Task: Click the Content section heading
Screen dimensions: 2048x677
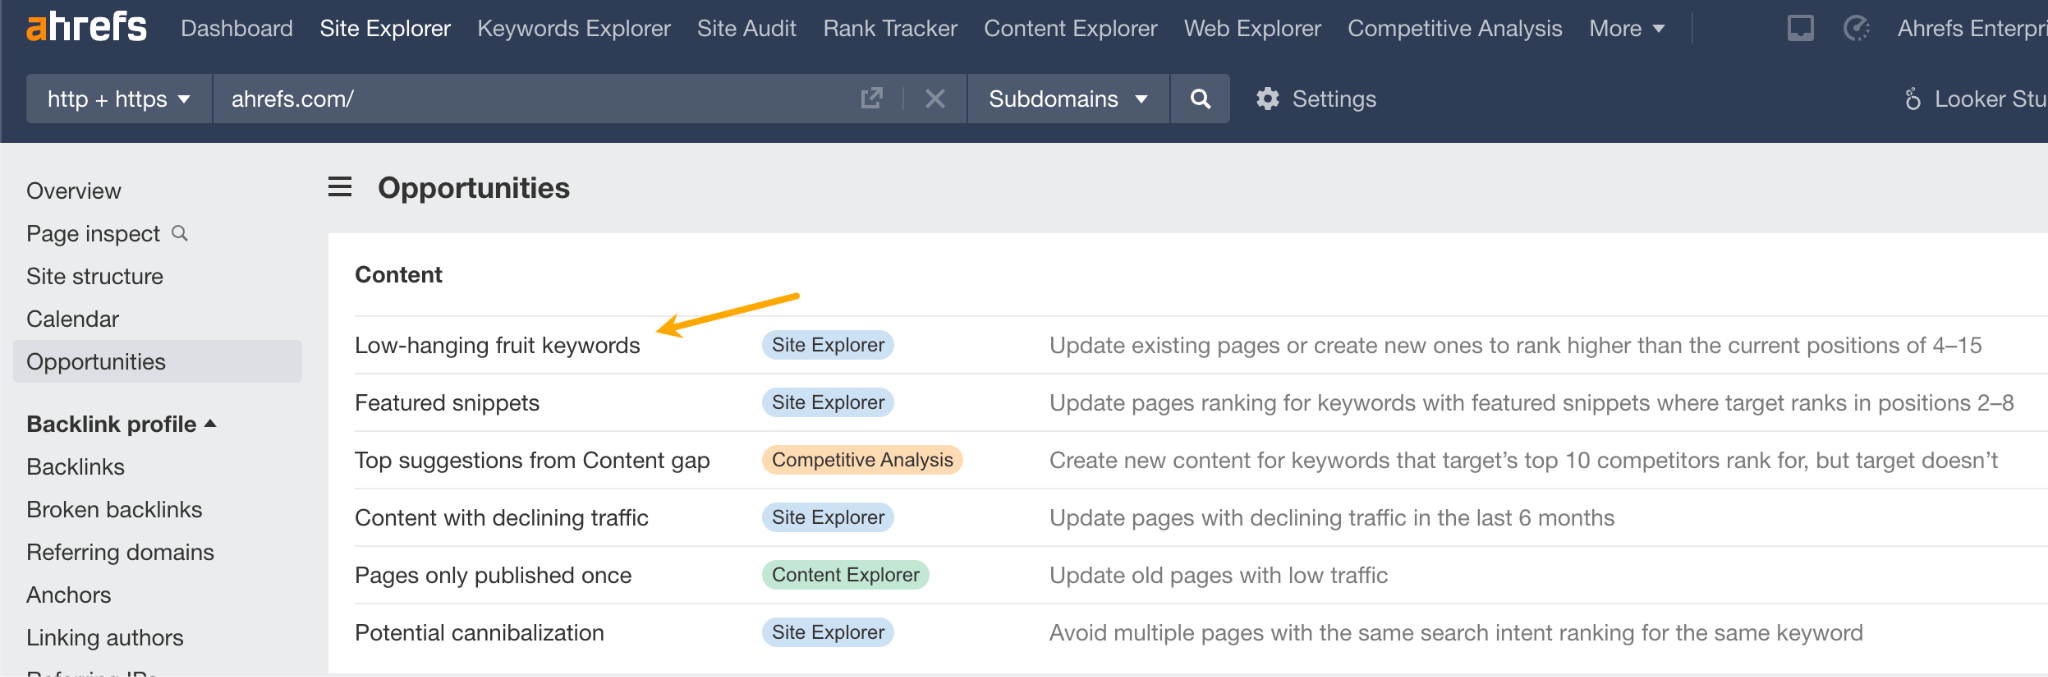Action: click(398, 275)
